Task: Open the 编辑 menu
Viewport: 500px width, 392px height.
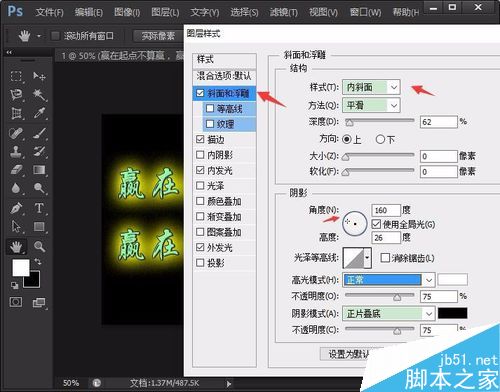Action: coord(89,12)
